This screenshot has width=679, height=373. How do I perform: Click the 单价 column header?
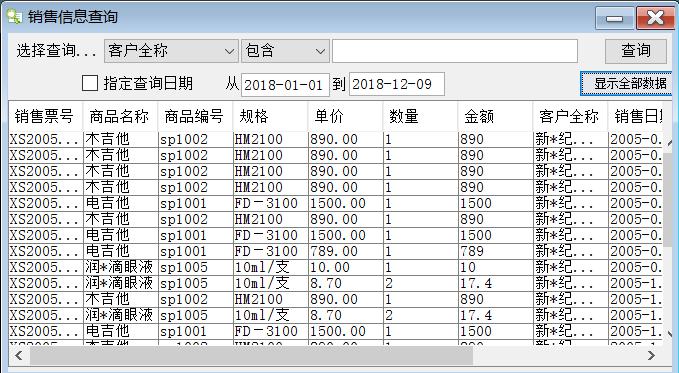coord(345,117)
